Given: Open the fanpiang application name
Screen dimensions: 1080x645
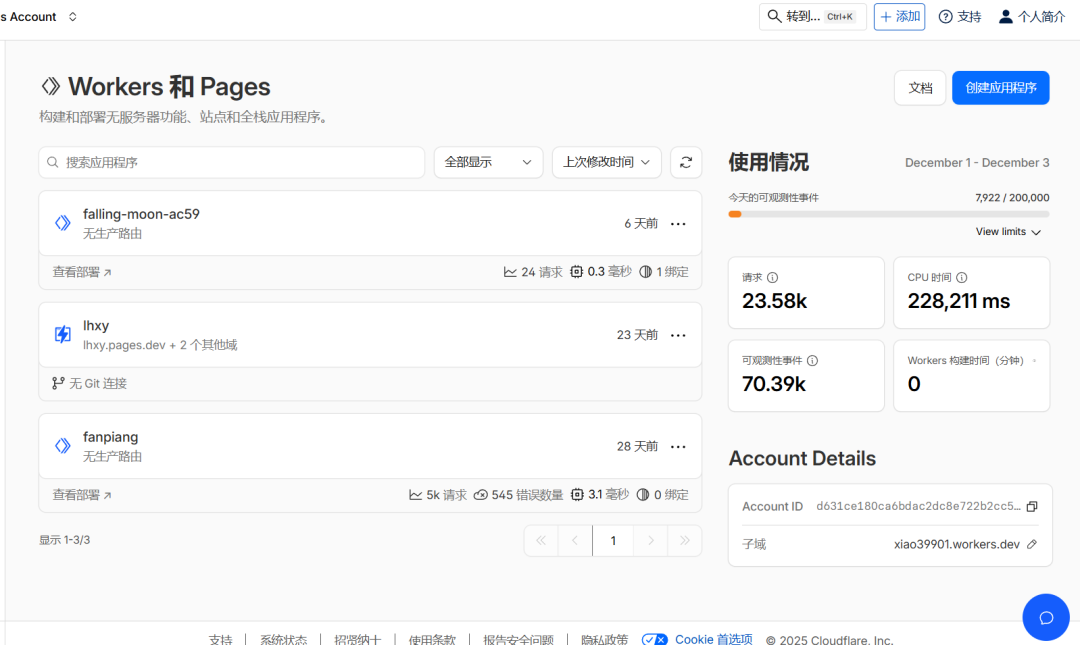Looking at the screenshot, I should point(110,437).
